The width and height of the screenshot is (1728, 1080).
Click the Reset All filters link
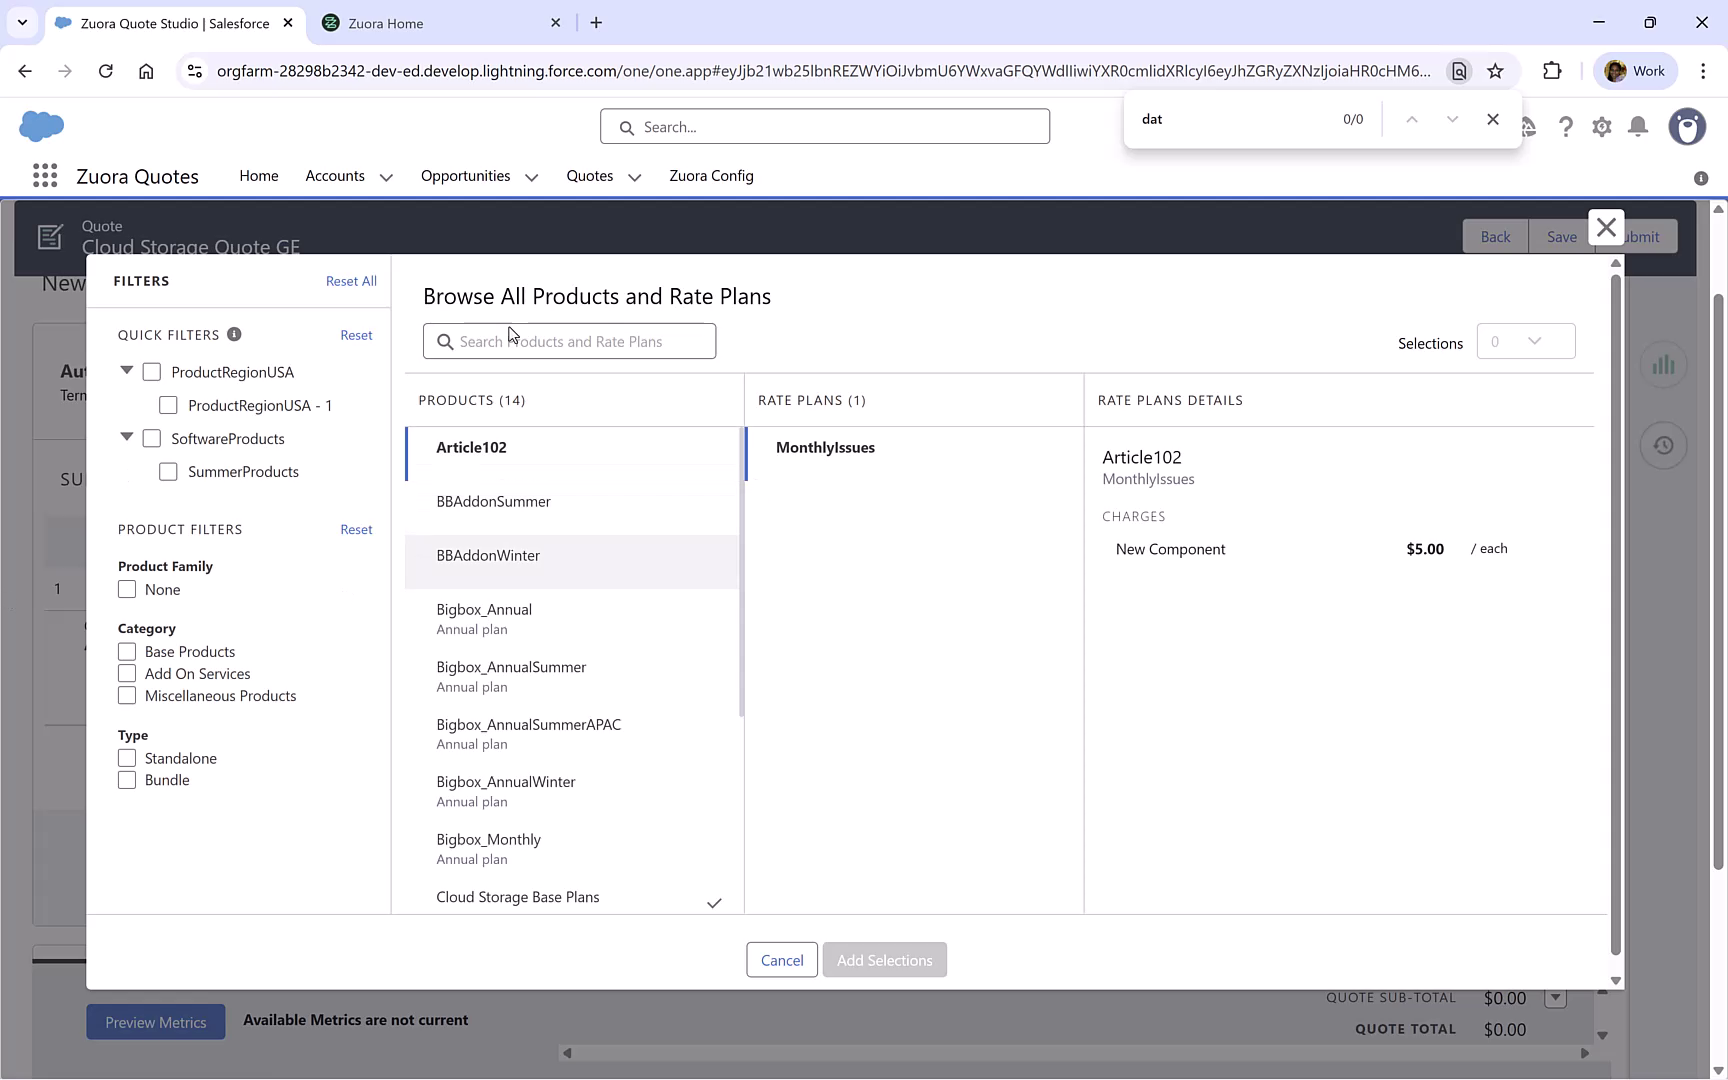point(350,281)
